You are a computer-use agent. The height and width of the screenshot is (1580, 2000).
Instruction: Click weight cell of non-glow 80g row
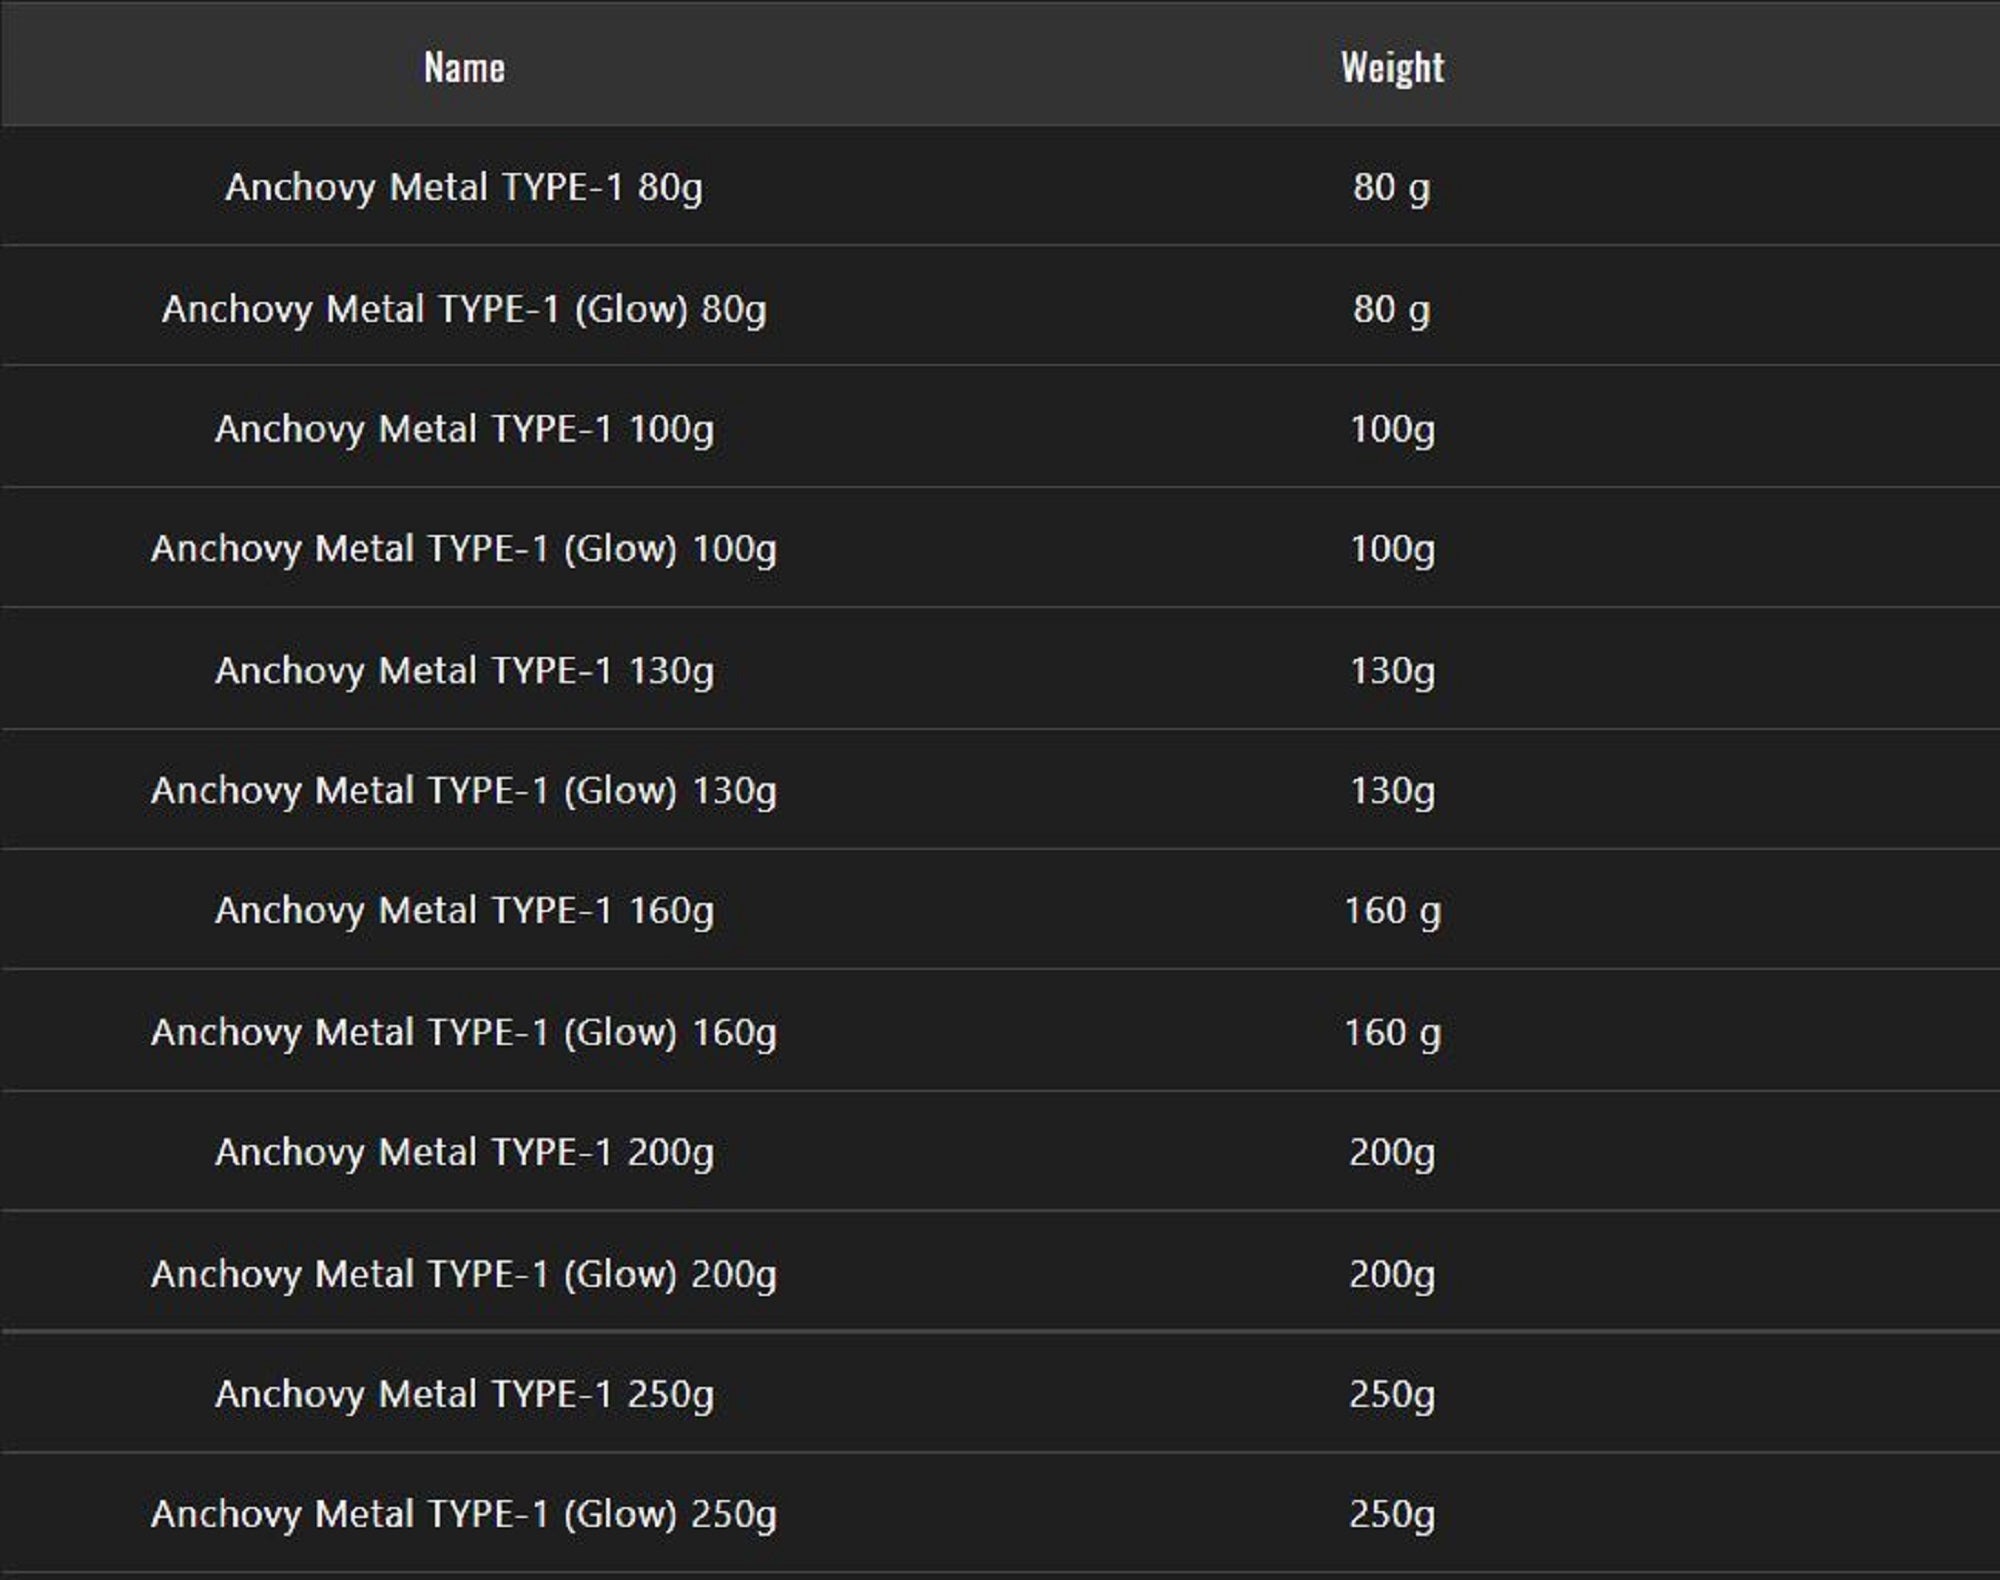pyautogui.click(x=1392, y=187)
